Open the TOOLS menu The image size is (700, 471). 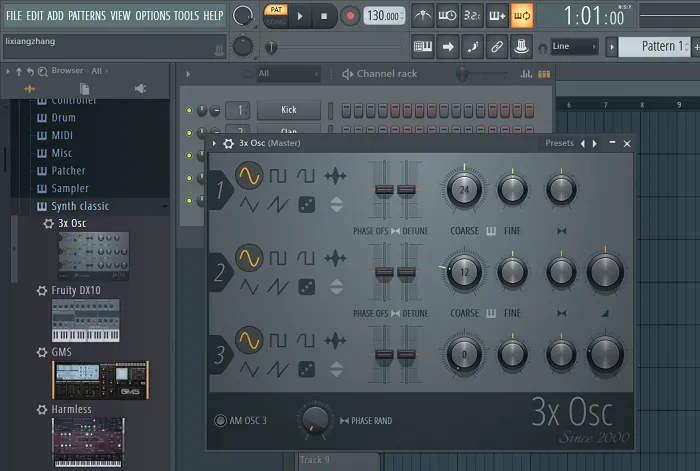tap(187, 16)
